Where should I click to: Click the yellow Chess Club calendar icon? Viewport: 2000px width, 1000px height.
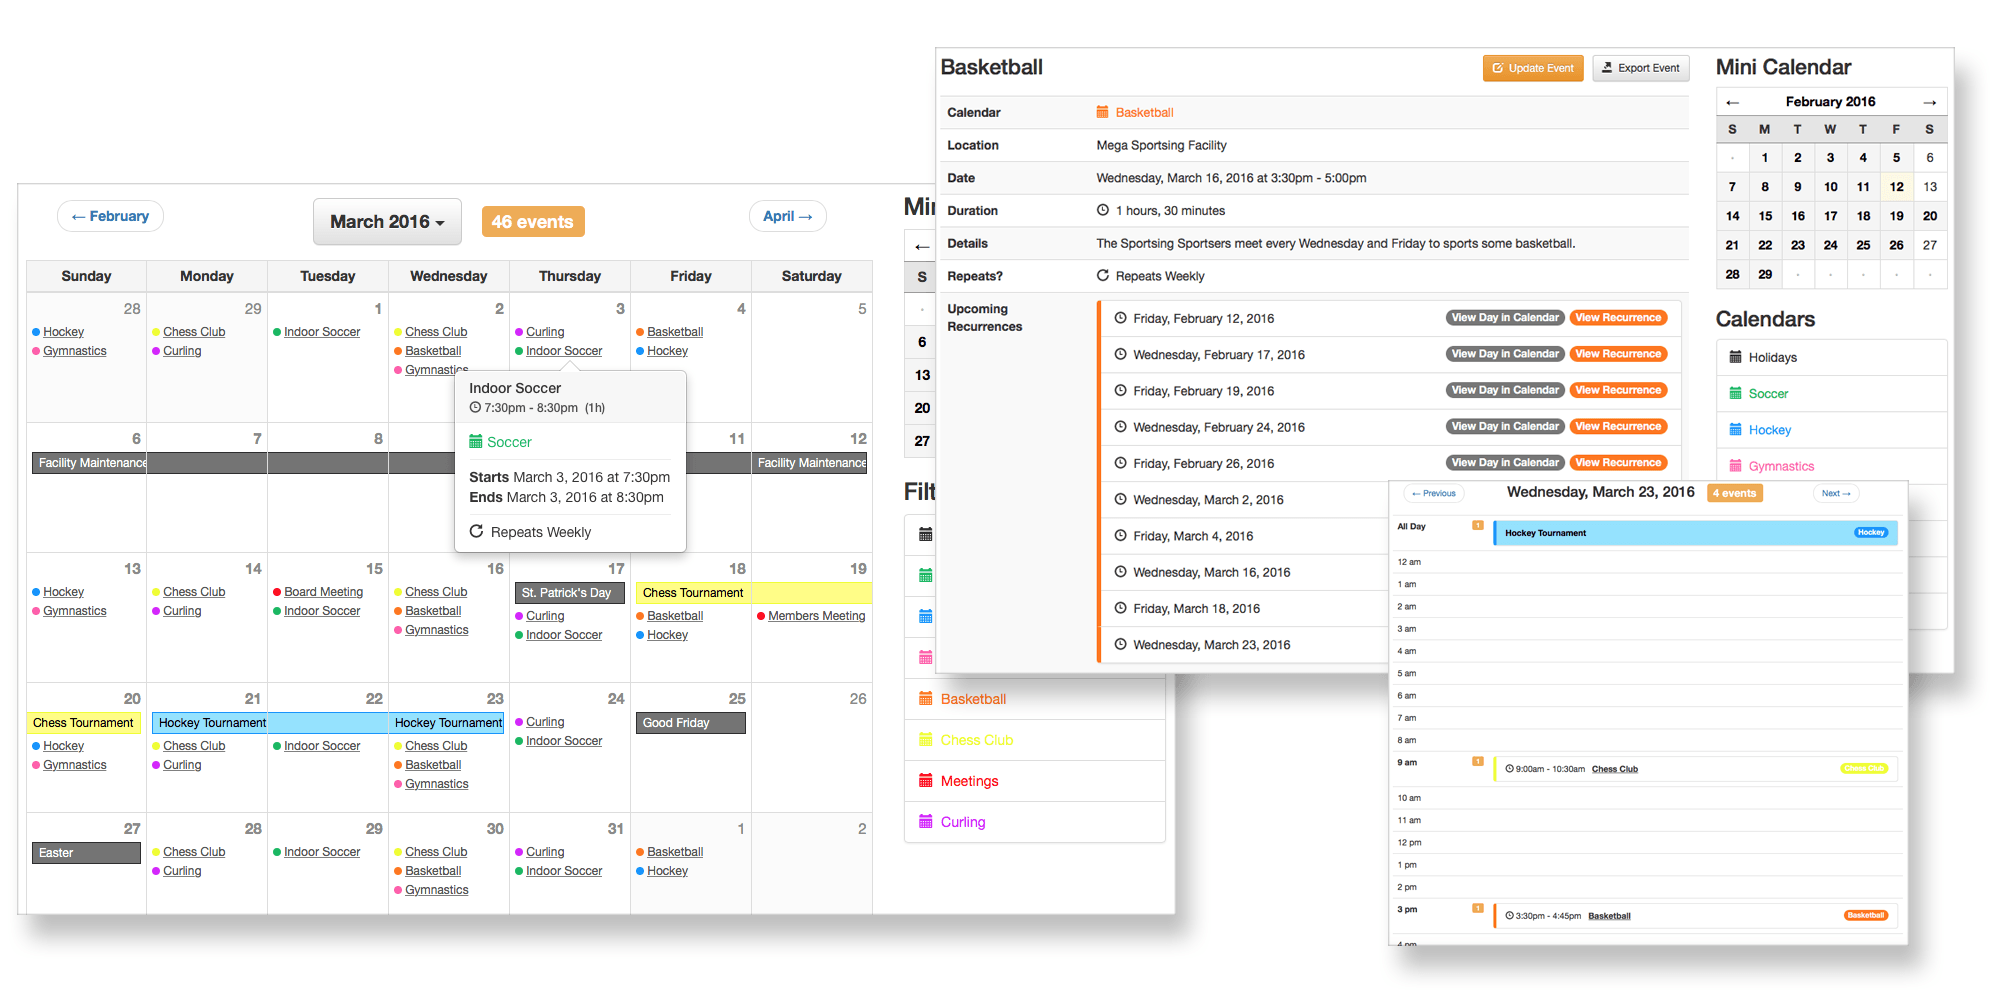925,740
